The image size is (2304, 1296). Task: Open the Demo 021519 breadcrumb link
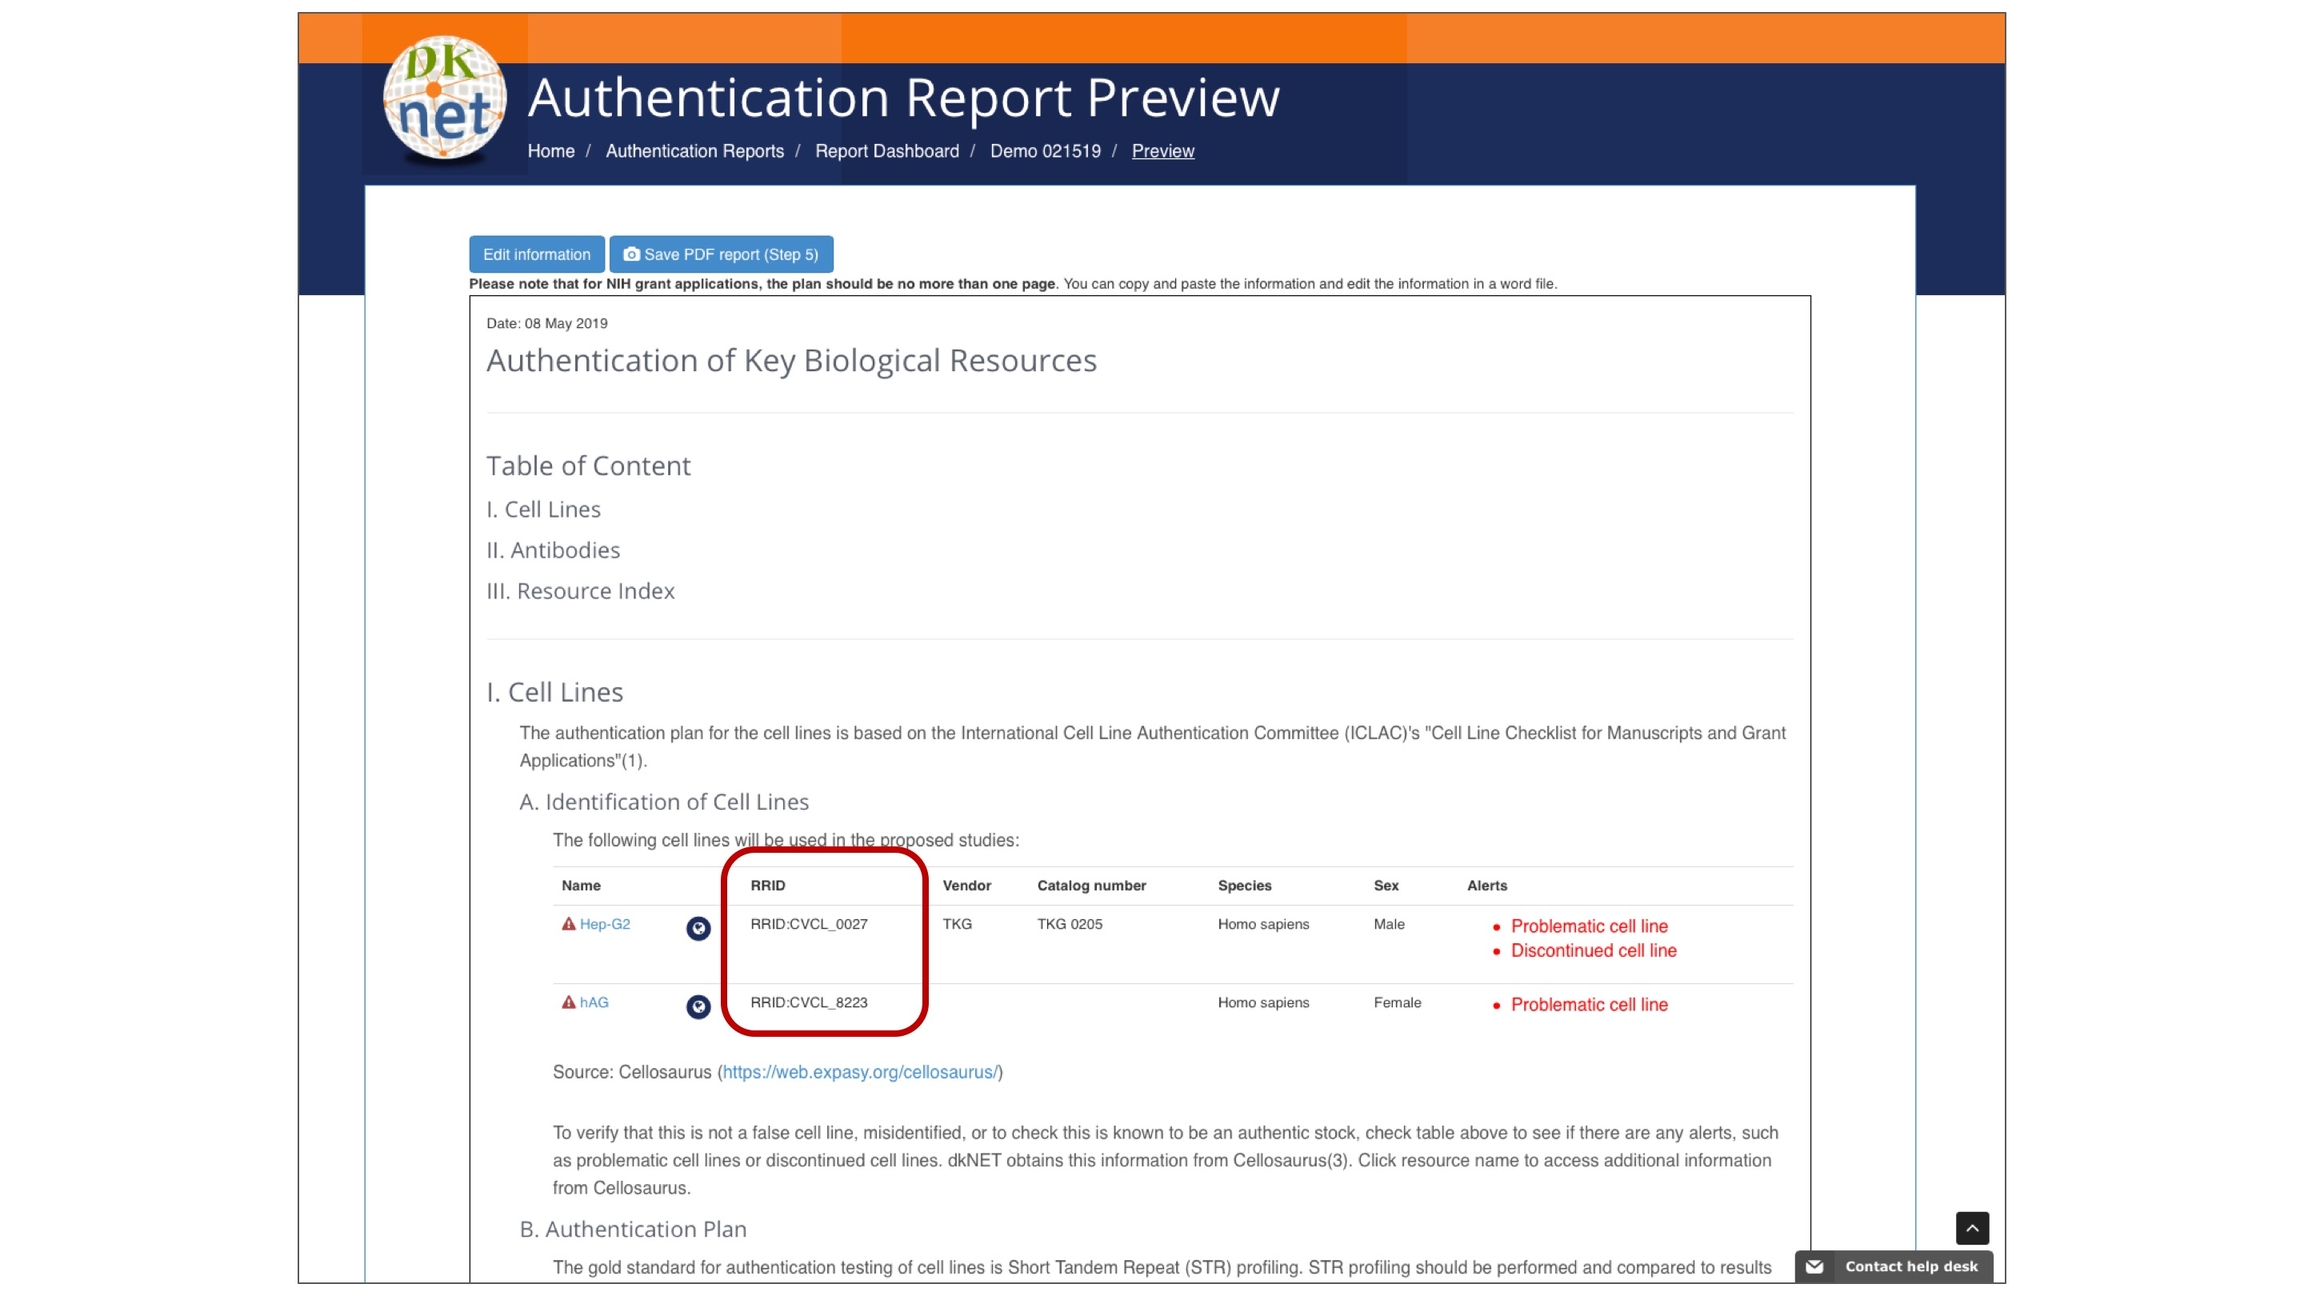[x=1045, y=151]
